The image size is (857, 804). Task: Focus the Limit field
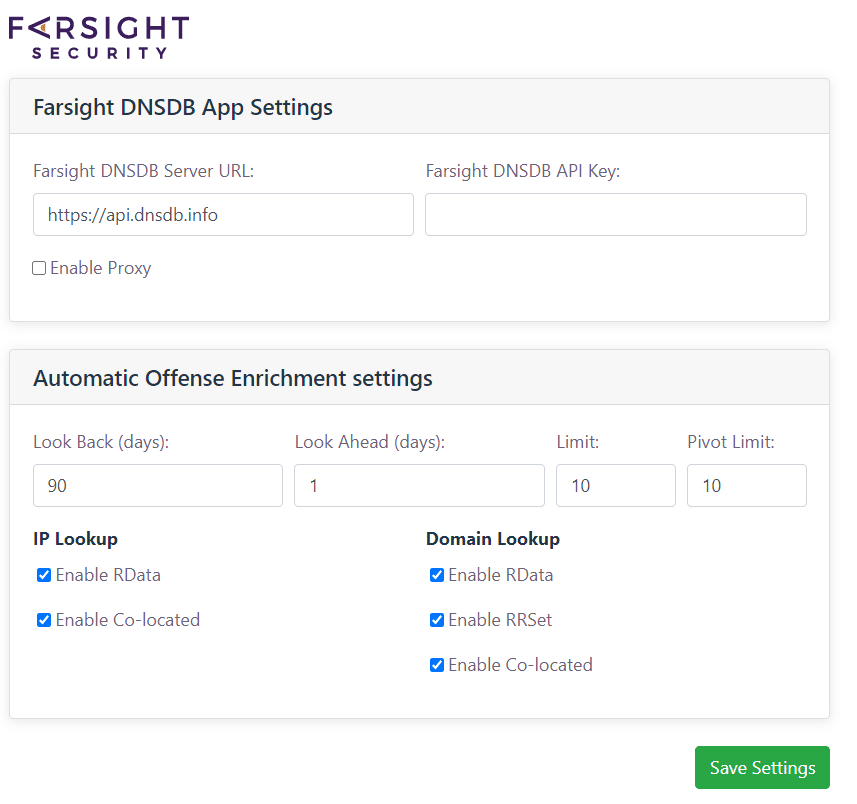(x=615, y=485)
